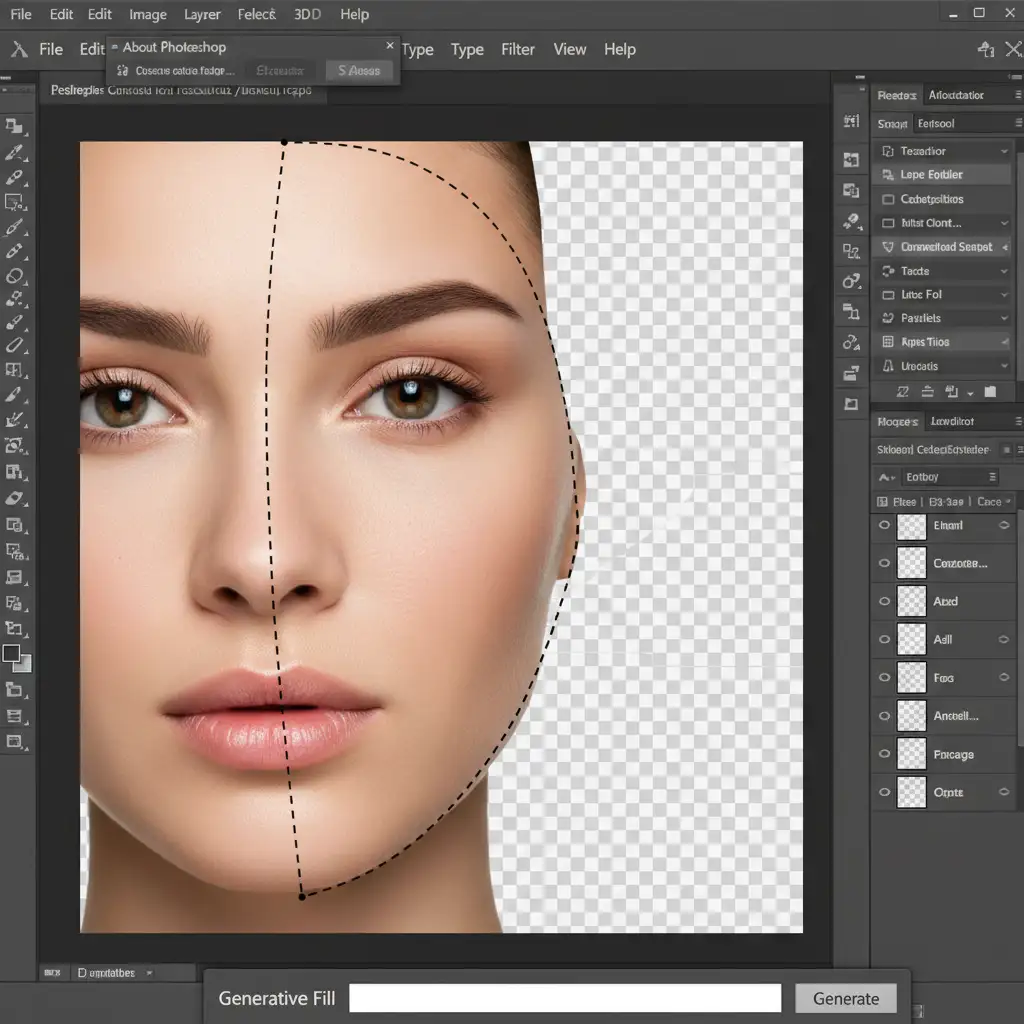The width and height of the screenshot is (1024, 1024).
Task: Open the Filter menu in second bar
Action: tap(518, 49)
